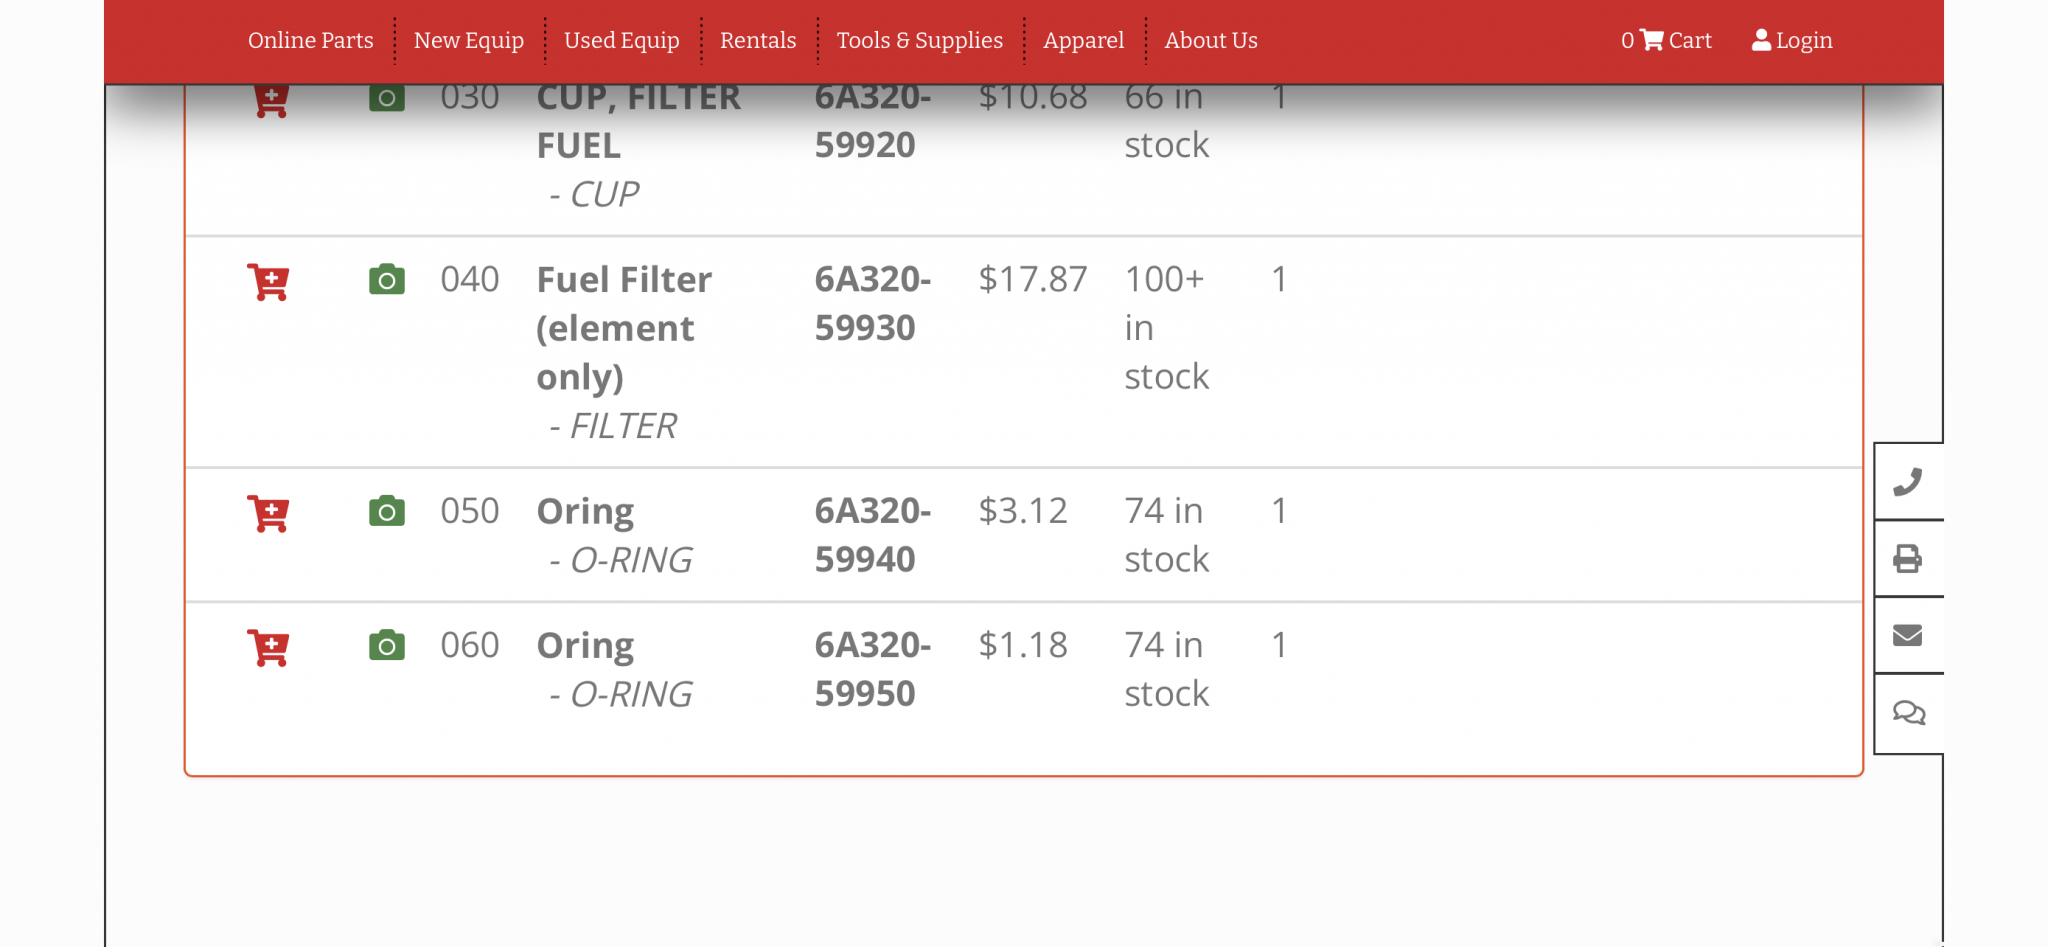This screenshot has height=947, width=2048.
Task: View photo of Oring item 050
Action: pyautogui.click(x=387, y=511)
